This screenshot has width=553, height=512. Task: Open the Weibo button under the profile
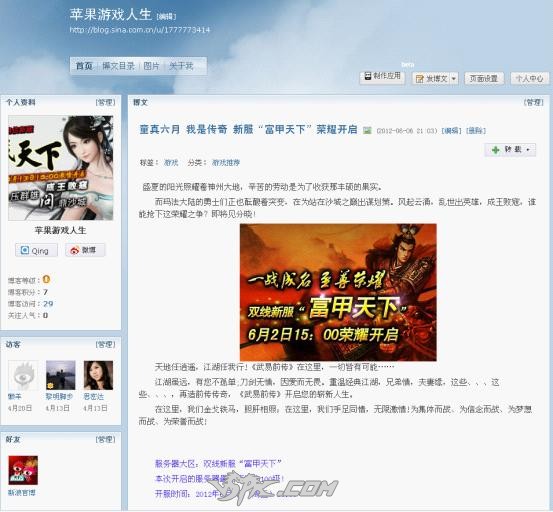pos(85,250)
